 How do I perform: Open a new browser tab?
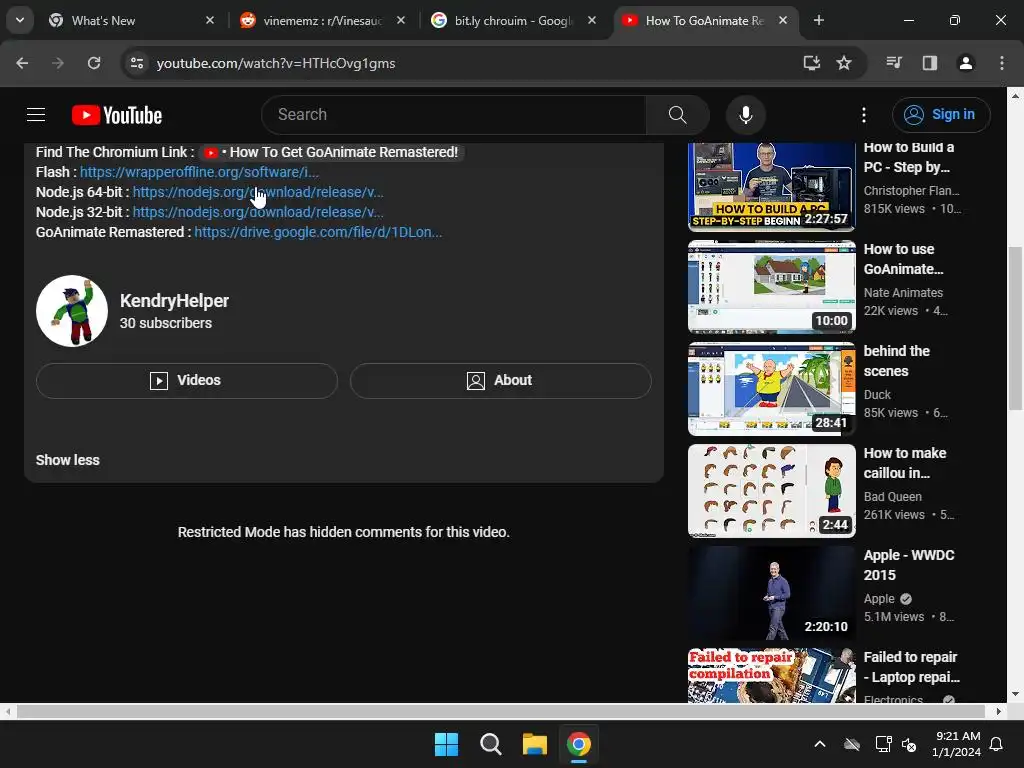tap(818, 20)
